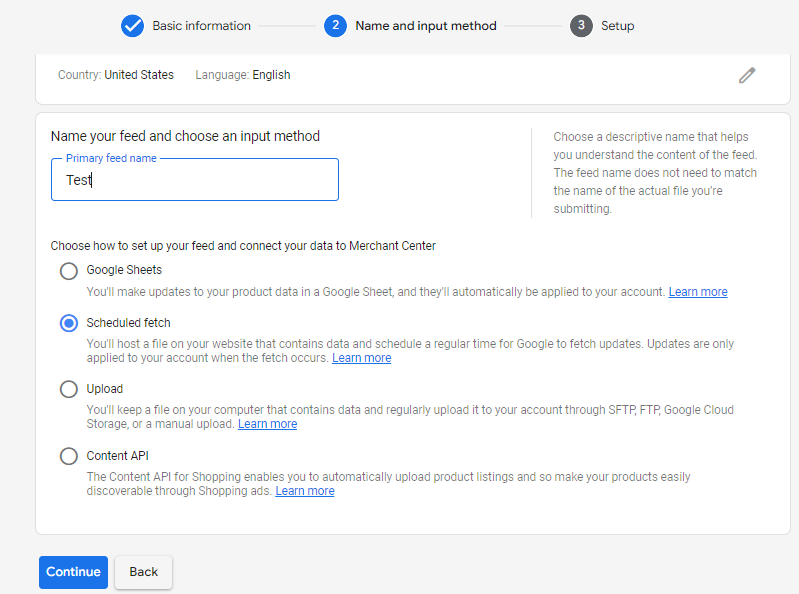The image size is (799, 594).
Task: Open the Name and input method step
Action: 425,26
